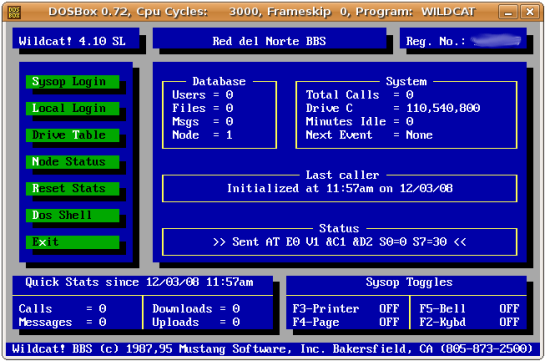Minimize the DOSBox window
The image size is (545, 361).
tap(508, 12)
